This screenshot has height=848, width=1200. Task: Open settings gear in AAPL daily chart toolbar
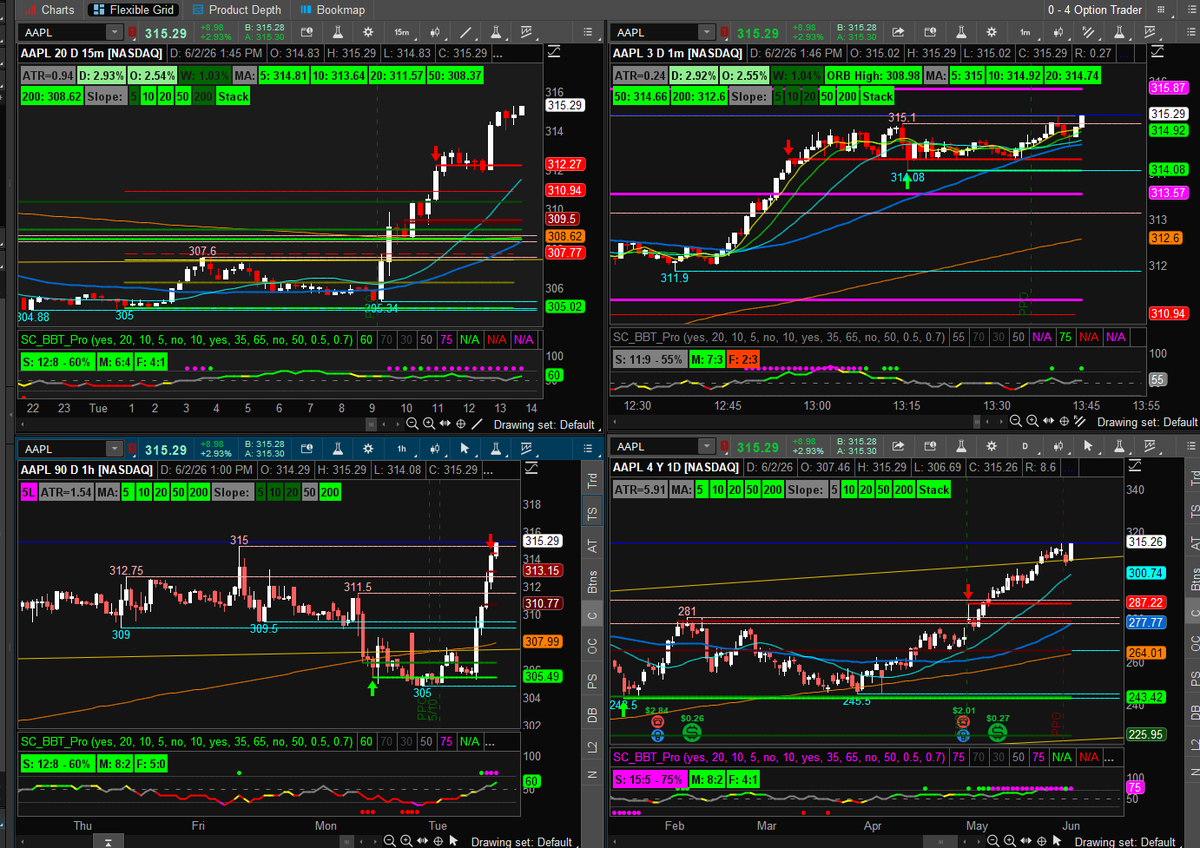click(992, 446)
